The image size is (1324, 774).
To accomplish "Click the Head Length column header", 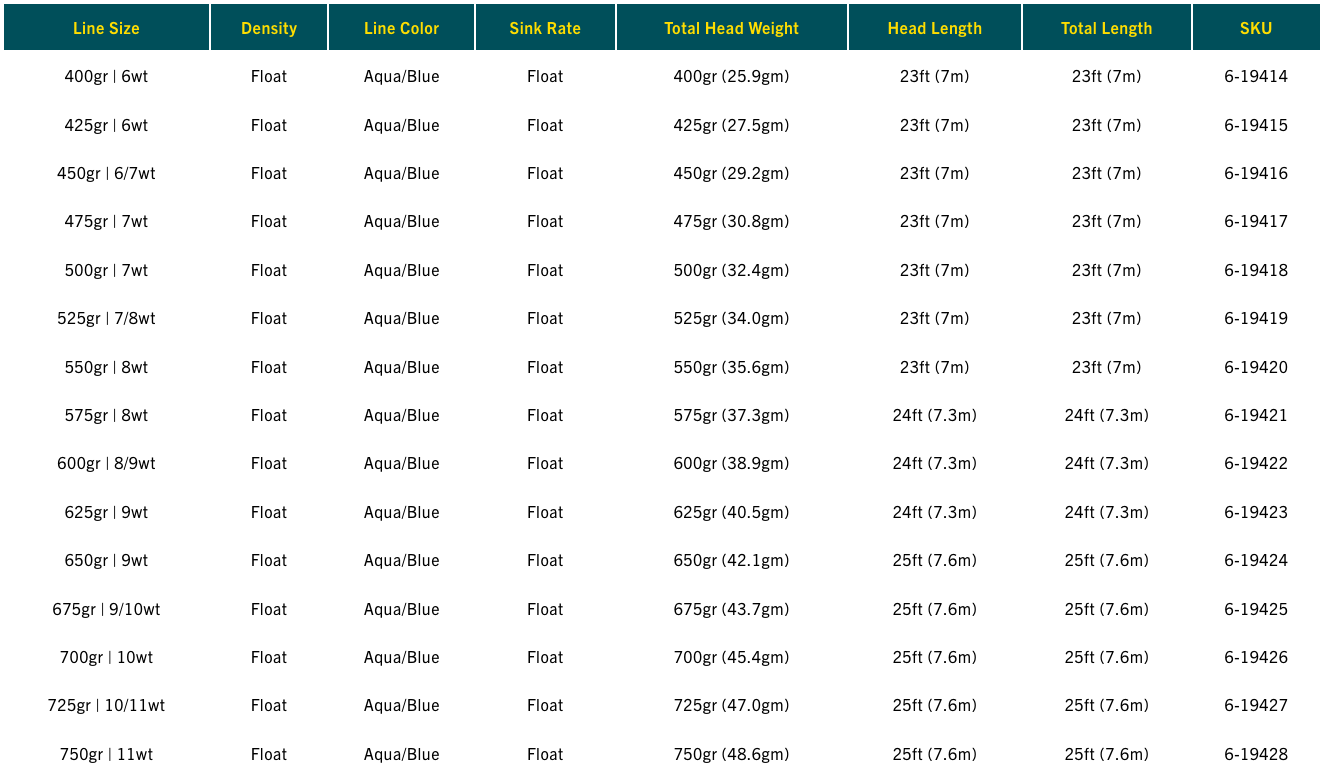I will (934, 28).
